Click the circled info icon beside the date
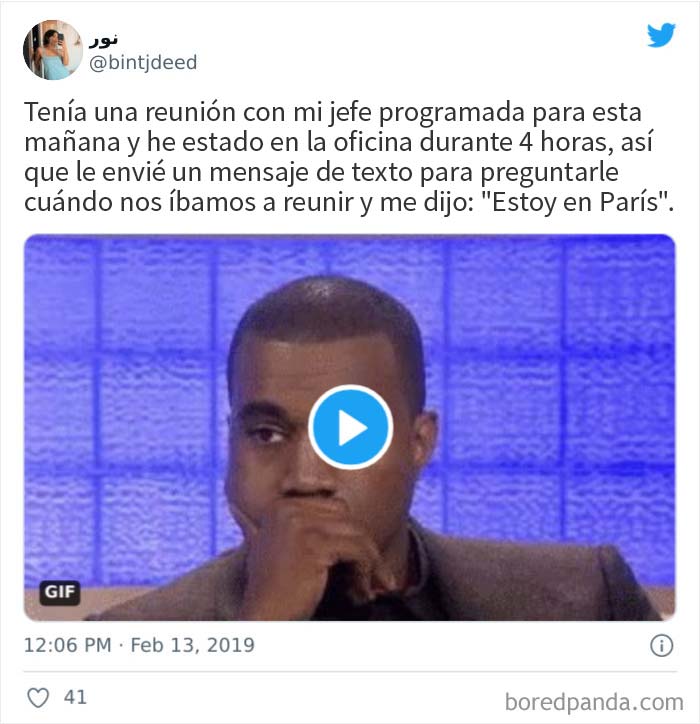Viewport: 700px width, 724px height. click(x=661, y=645)
